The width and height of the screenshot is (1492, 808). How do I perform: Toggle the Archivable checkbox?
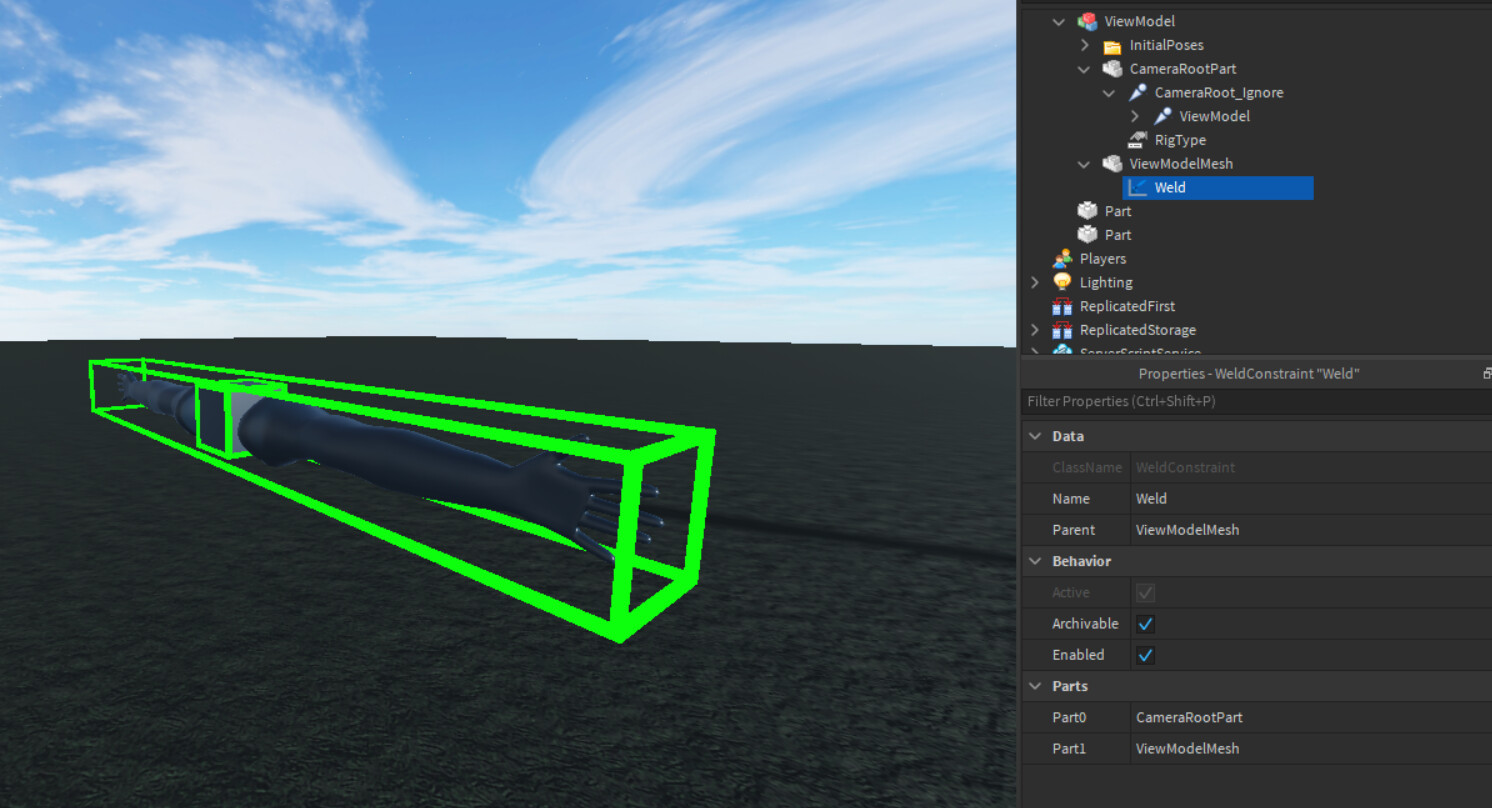(1144, 623)
